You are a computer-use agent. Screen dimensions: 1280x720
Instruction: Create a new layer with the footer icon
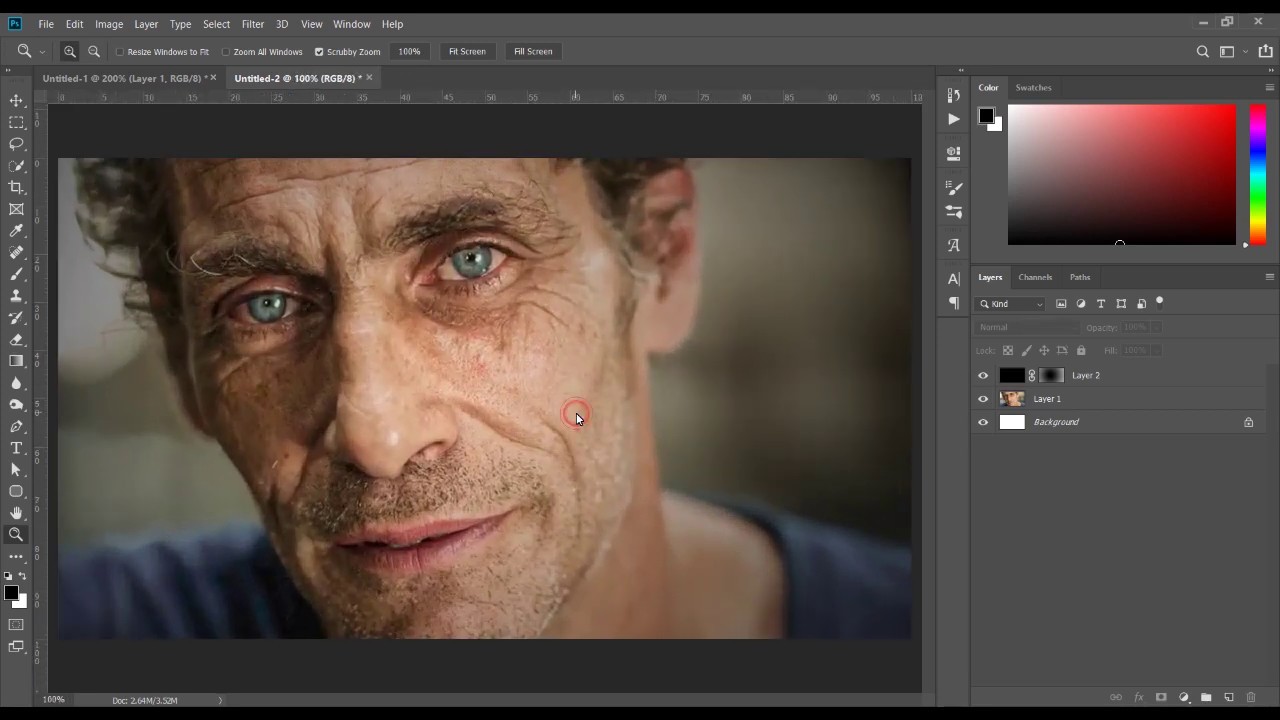[1228, 697]
